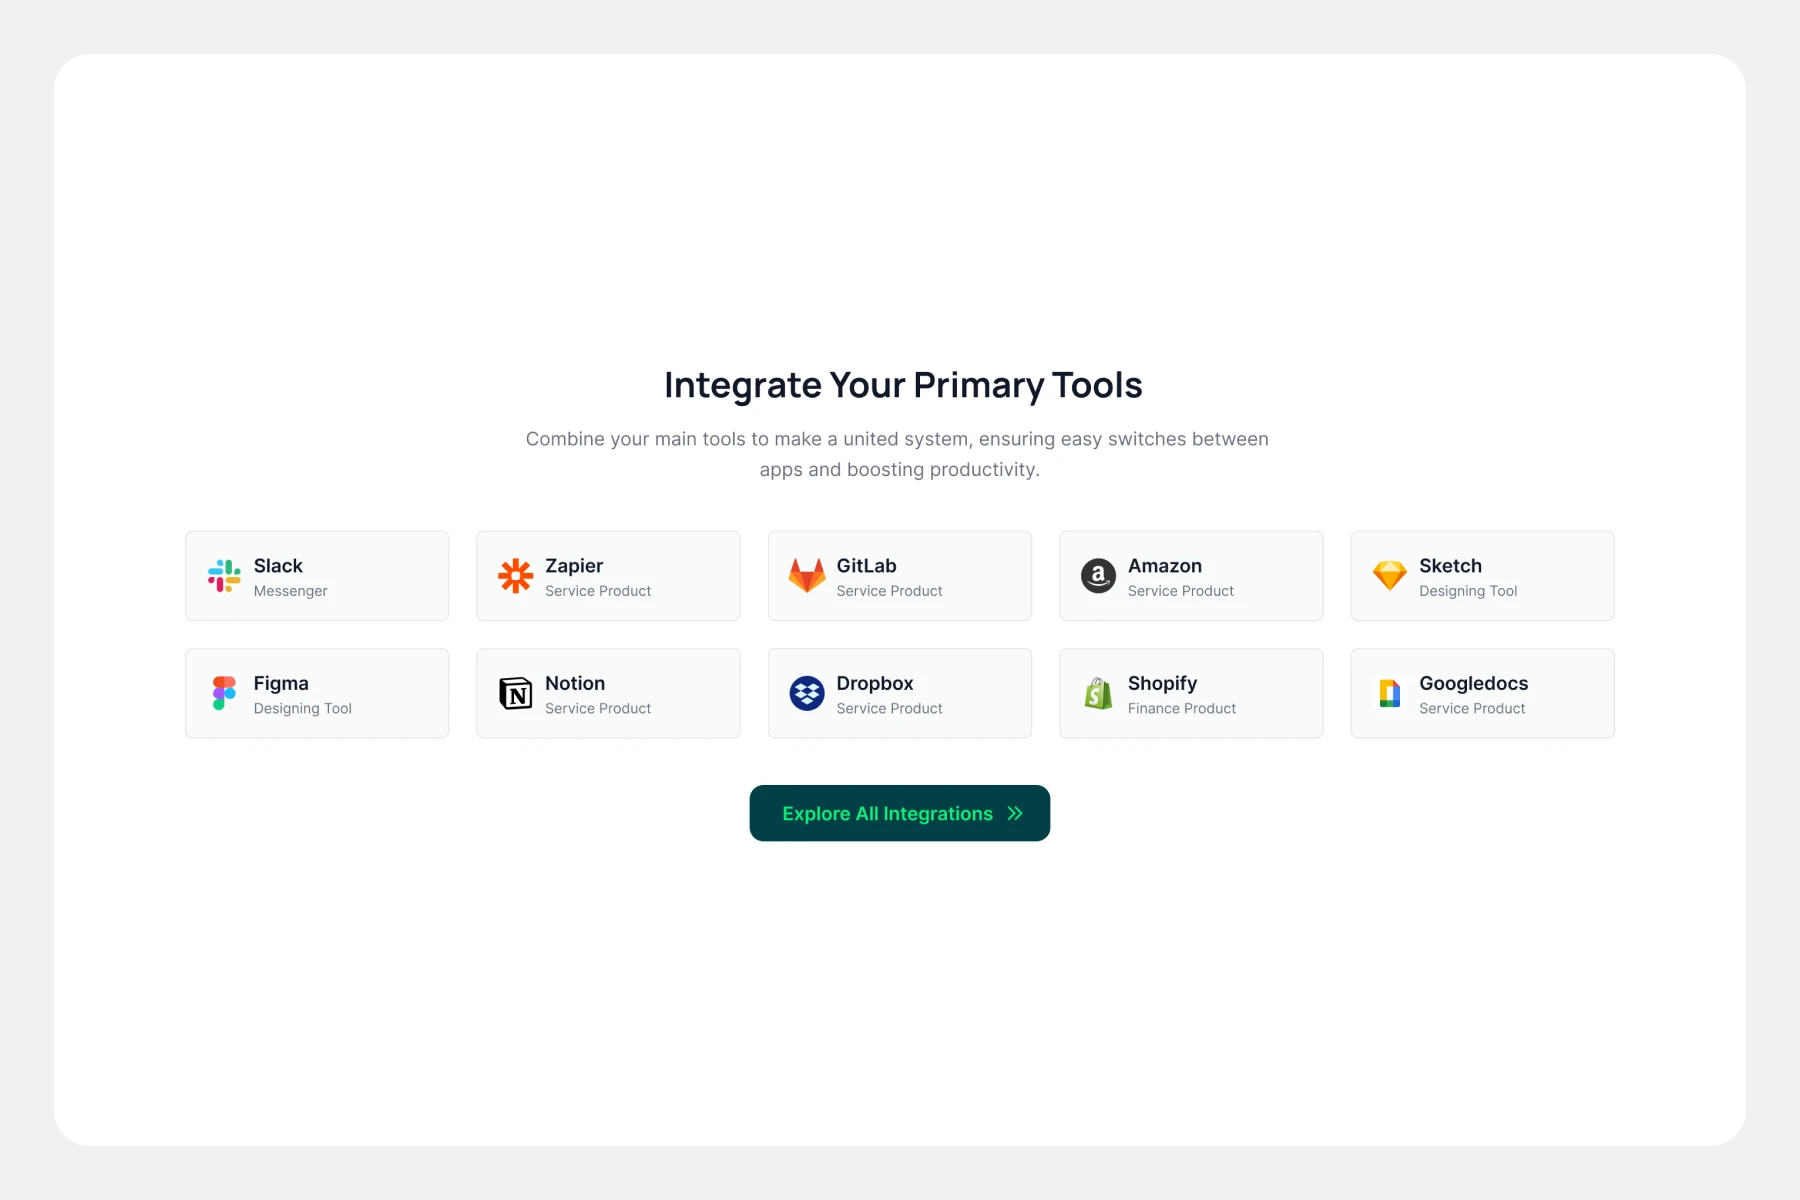Click the Sketch Designing Tool subtitle
The image size is (1800, 1200).
coord(1467,591)
